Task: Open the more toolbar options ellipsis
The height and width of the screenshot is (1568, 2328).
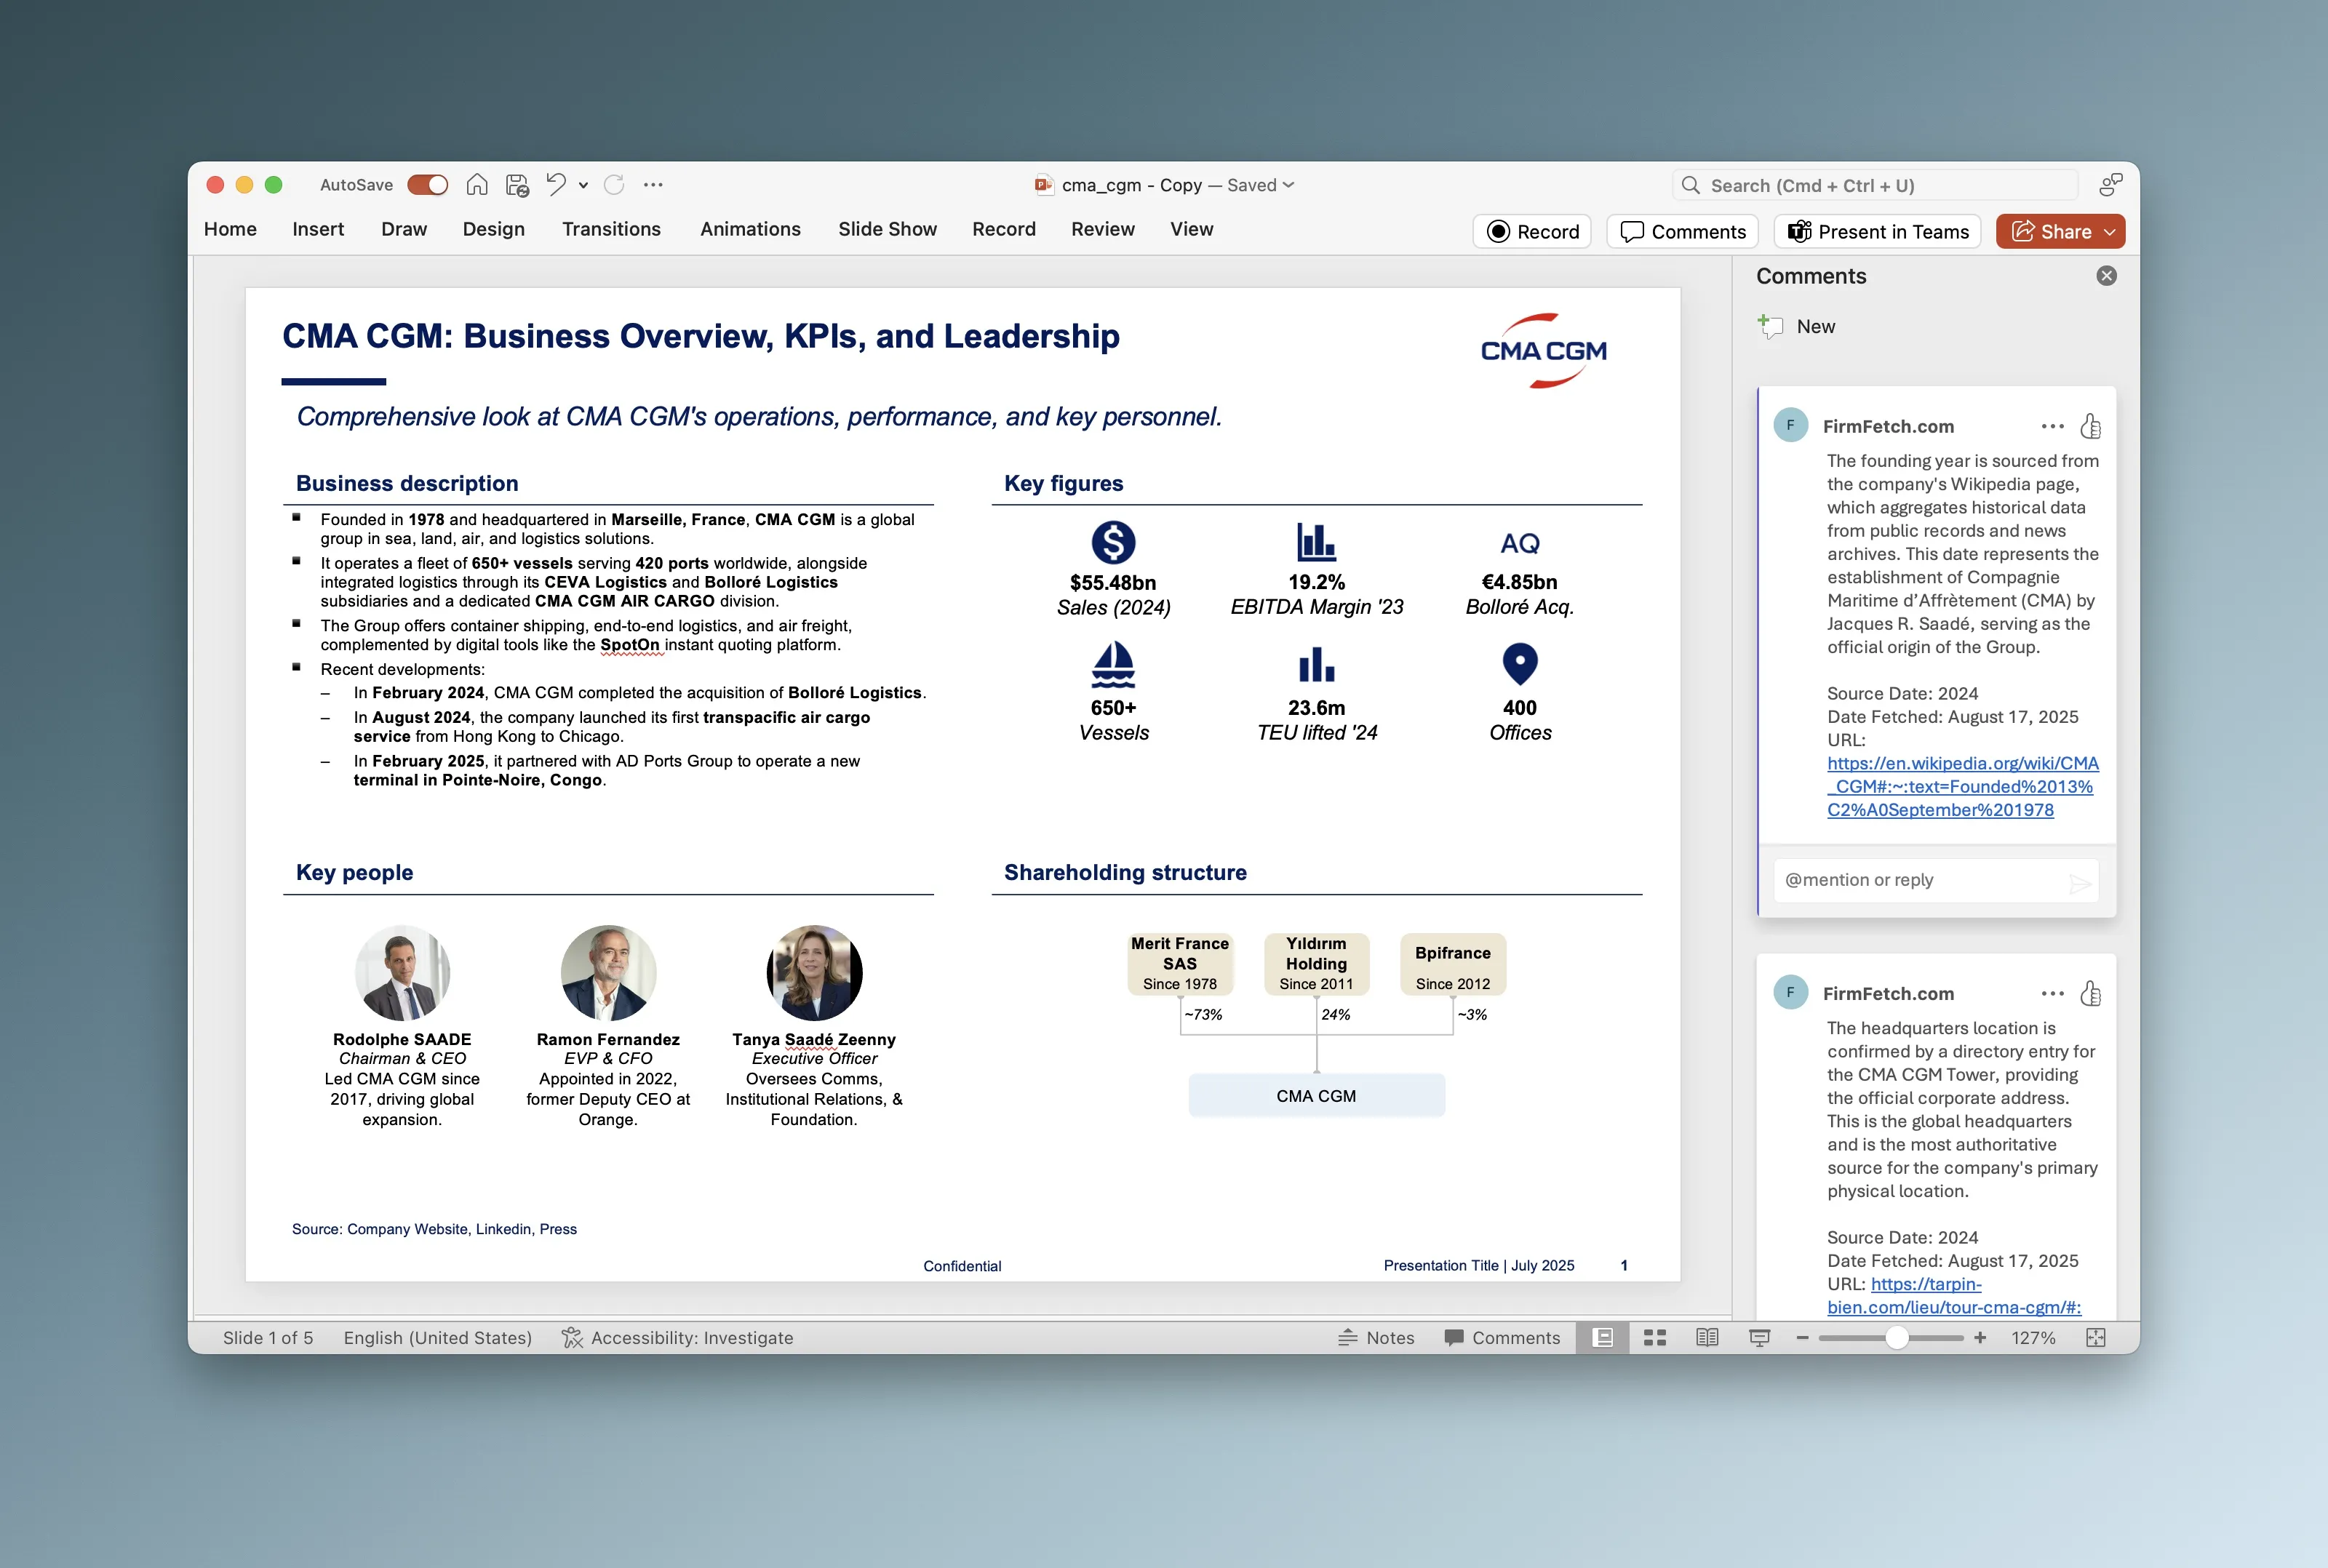Action: pos(653,185)
